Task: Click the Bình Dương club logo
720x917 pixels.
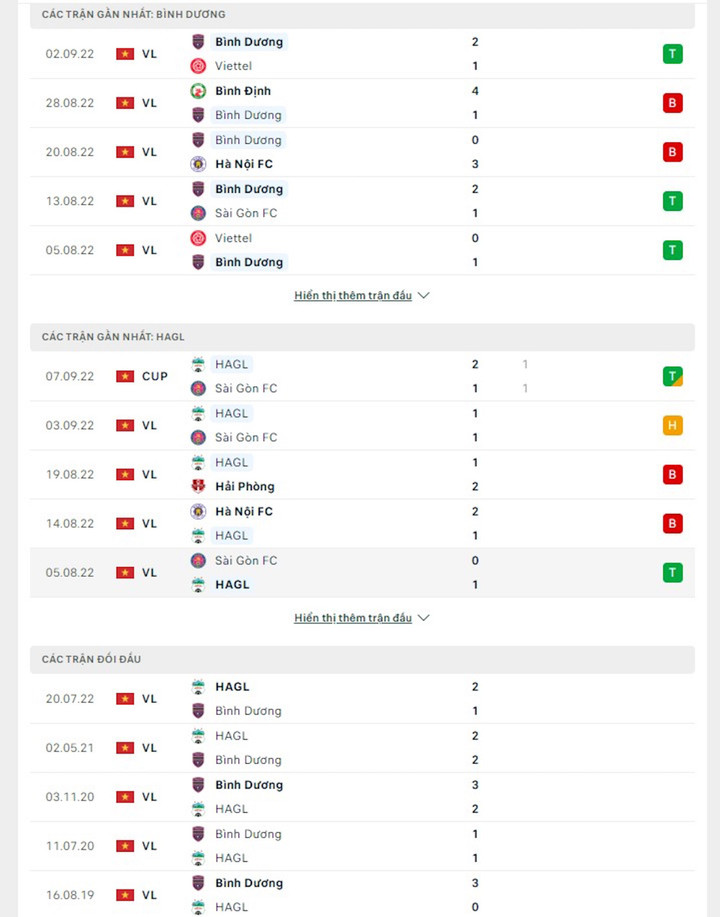Action: pyautogui.click(x=200, y=42)
